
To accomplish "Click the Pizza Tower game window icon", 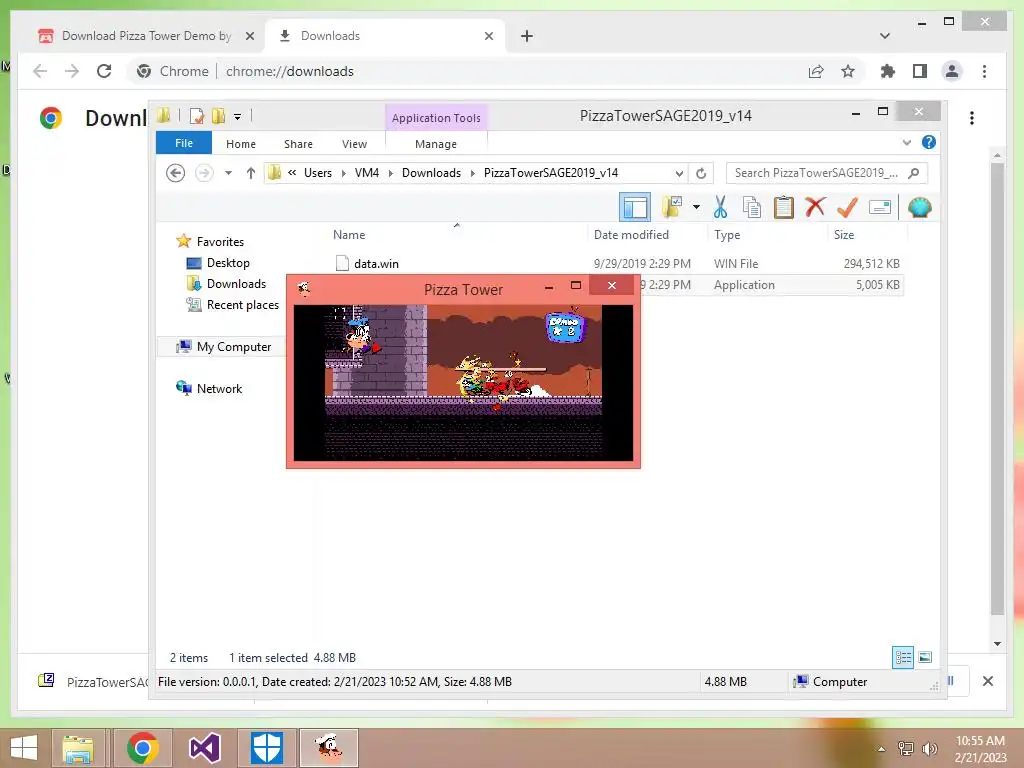I will coord(304,287).
